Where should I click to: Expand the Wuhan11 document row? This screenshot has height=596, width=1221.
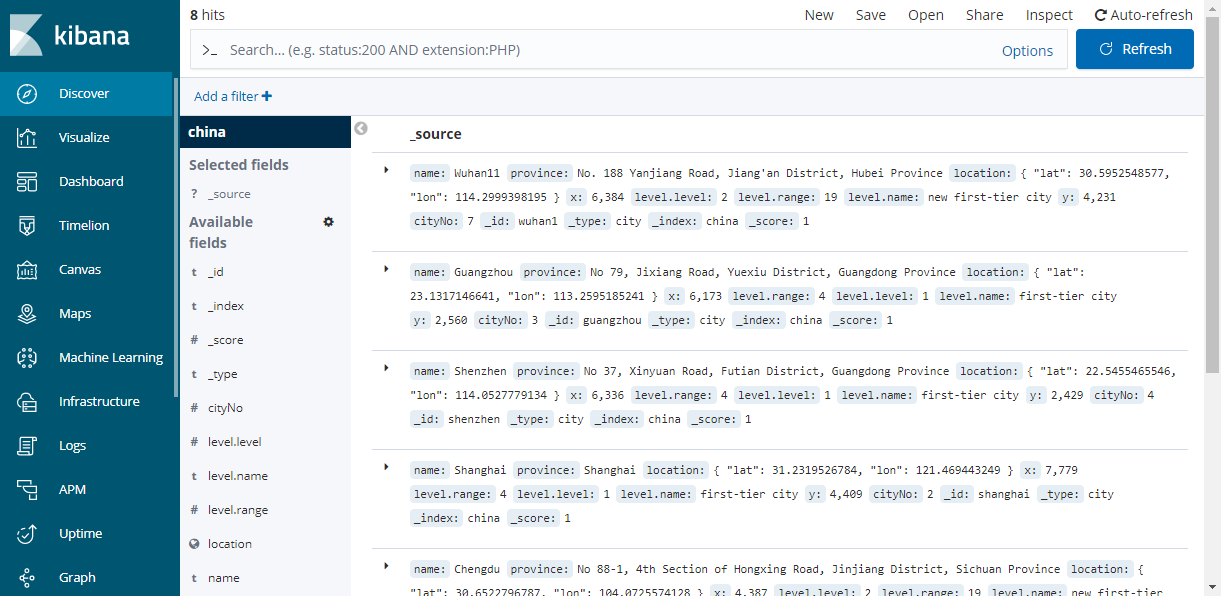tap(386, 170)
